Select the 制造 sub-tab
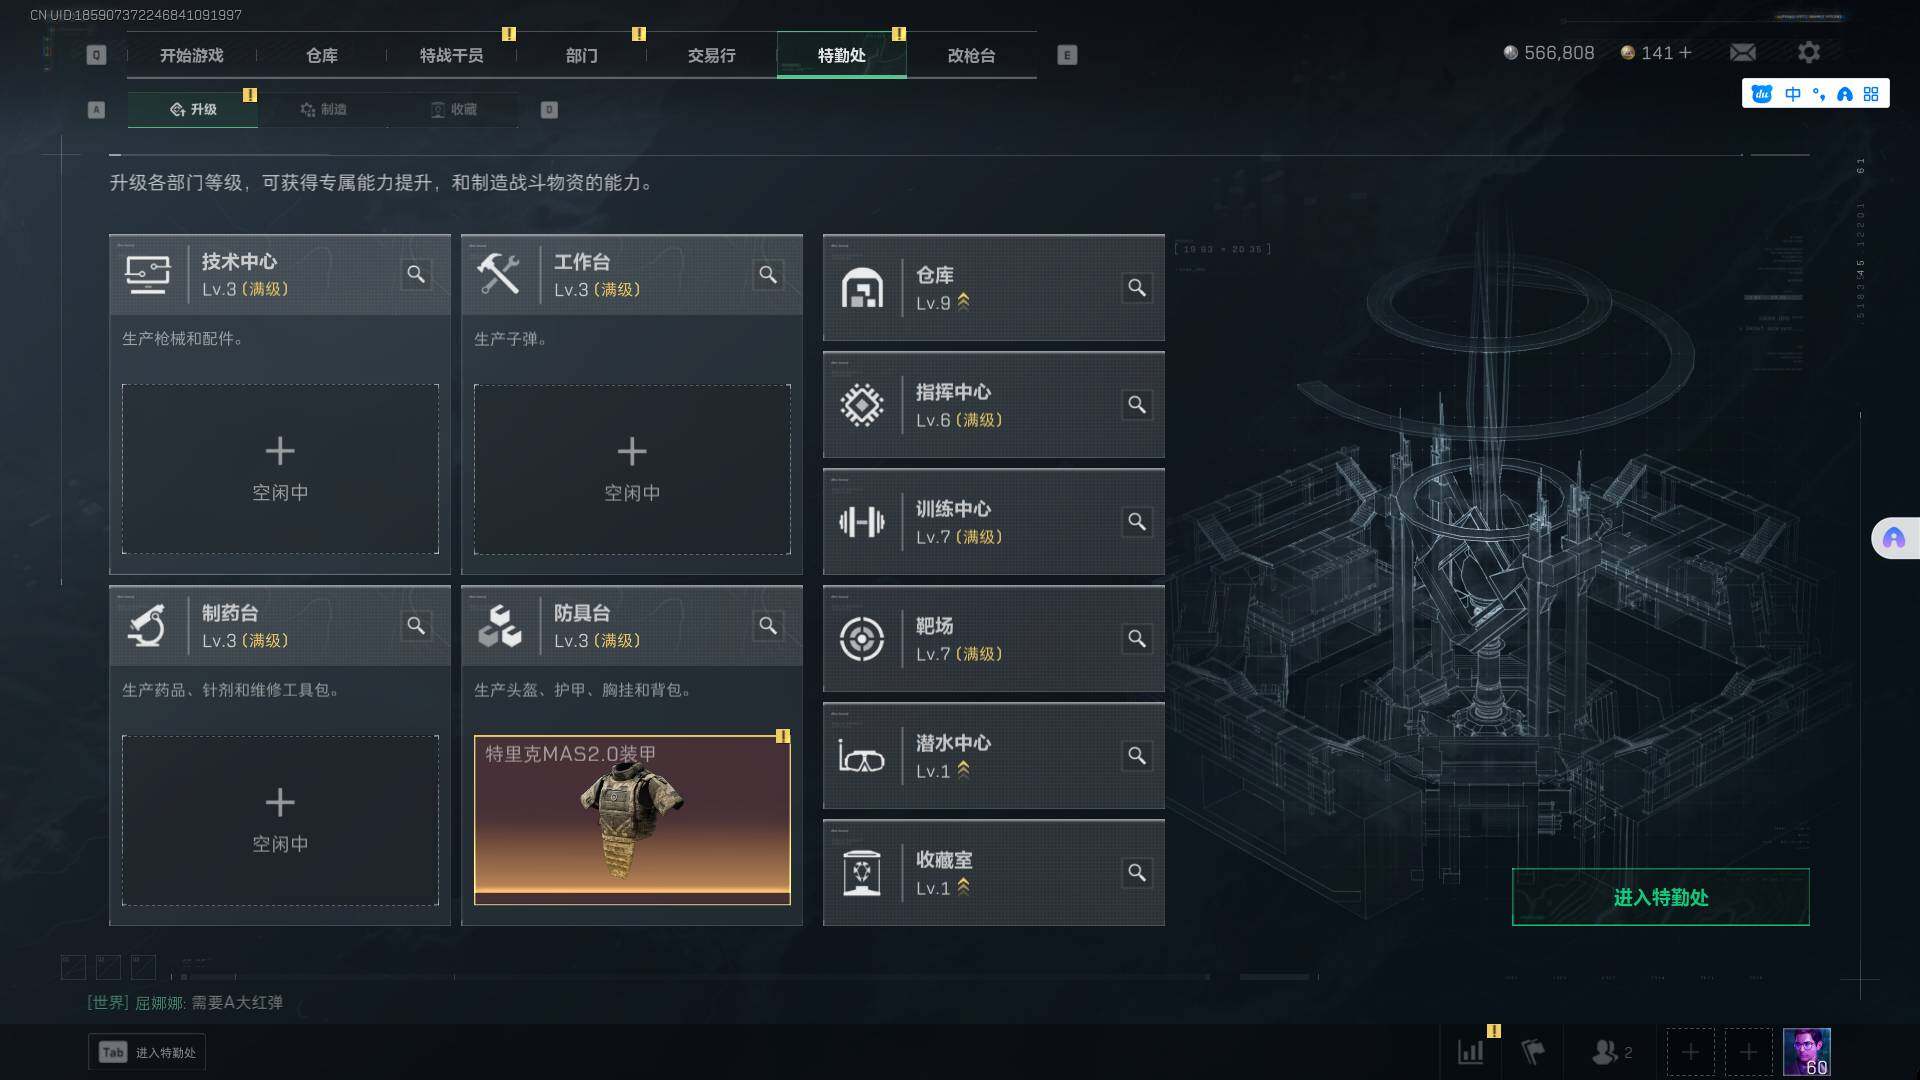Screen dimensions: 1920x1080 [x=323, y=109]
